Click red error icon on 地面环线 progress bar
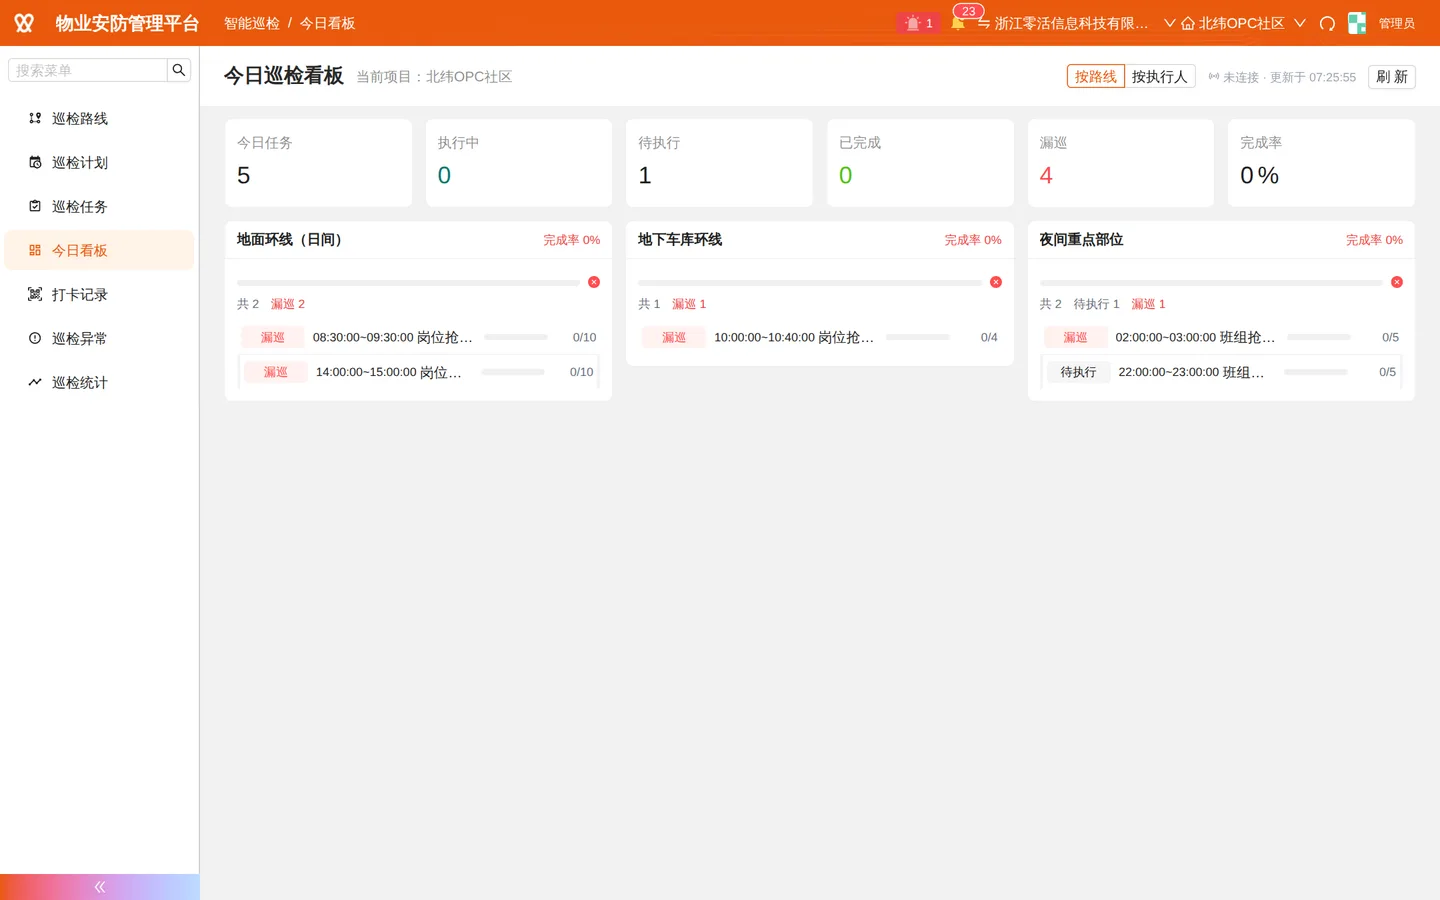Screen dimensions: 1440x900 pos(594,282)
